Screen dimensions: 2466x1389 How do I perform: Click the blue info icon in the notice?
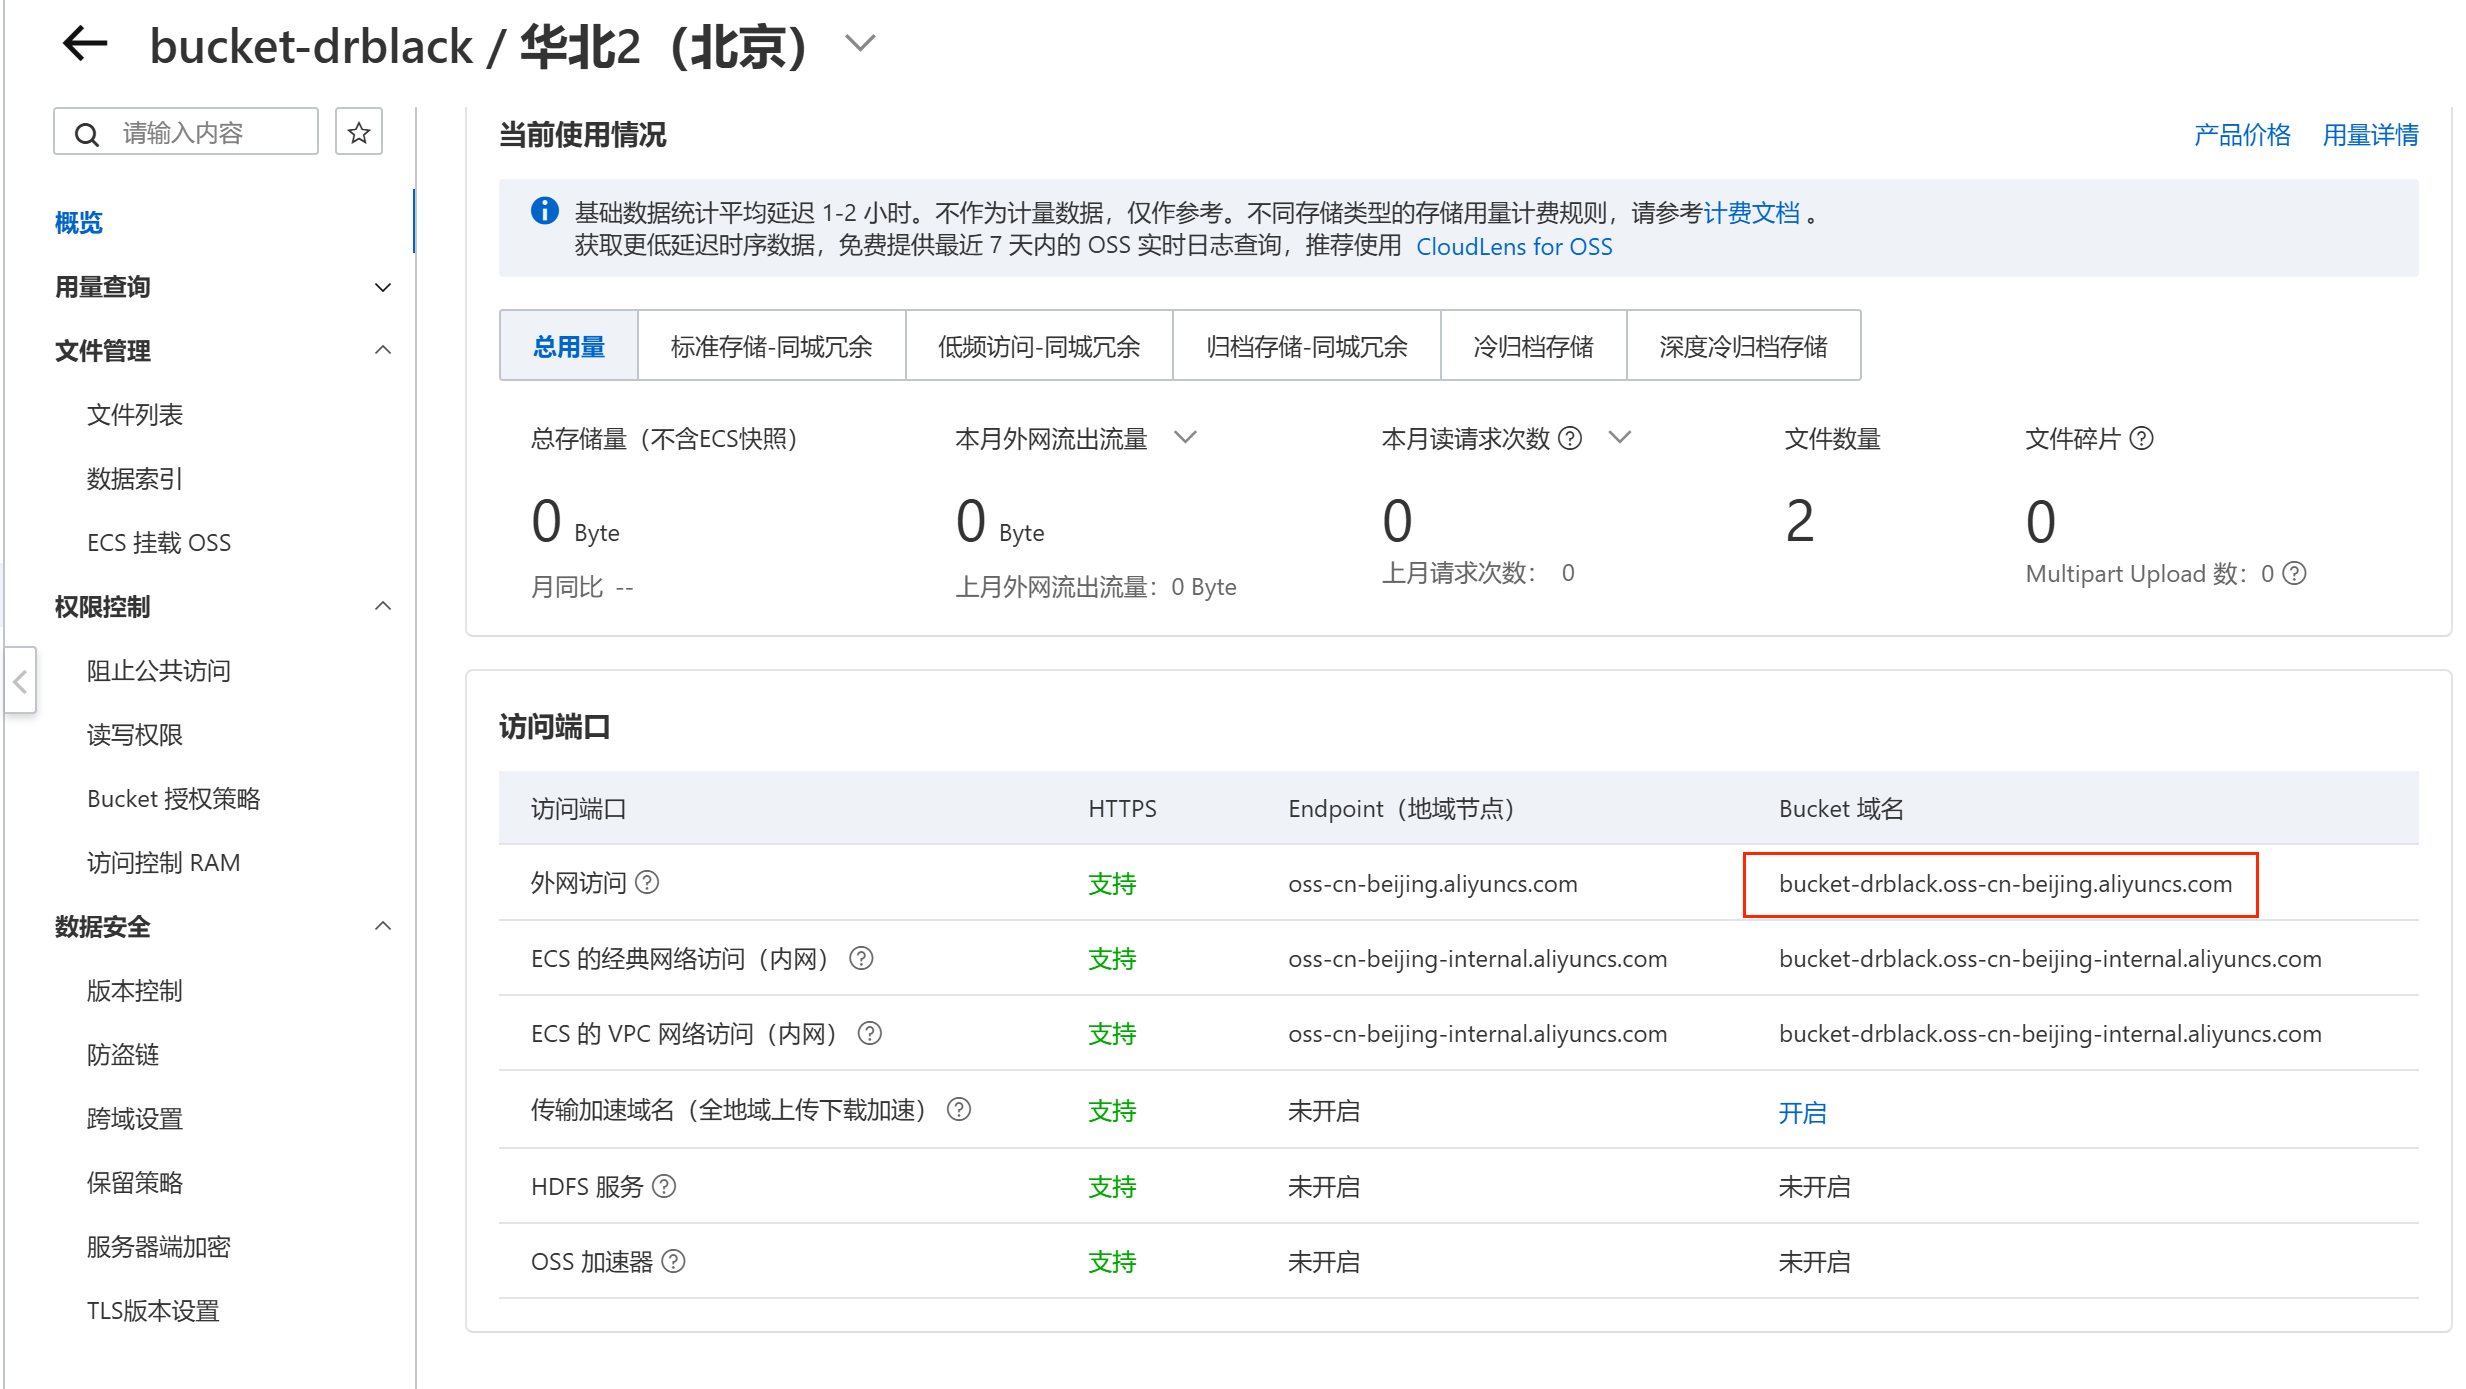click(545, 211)
